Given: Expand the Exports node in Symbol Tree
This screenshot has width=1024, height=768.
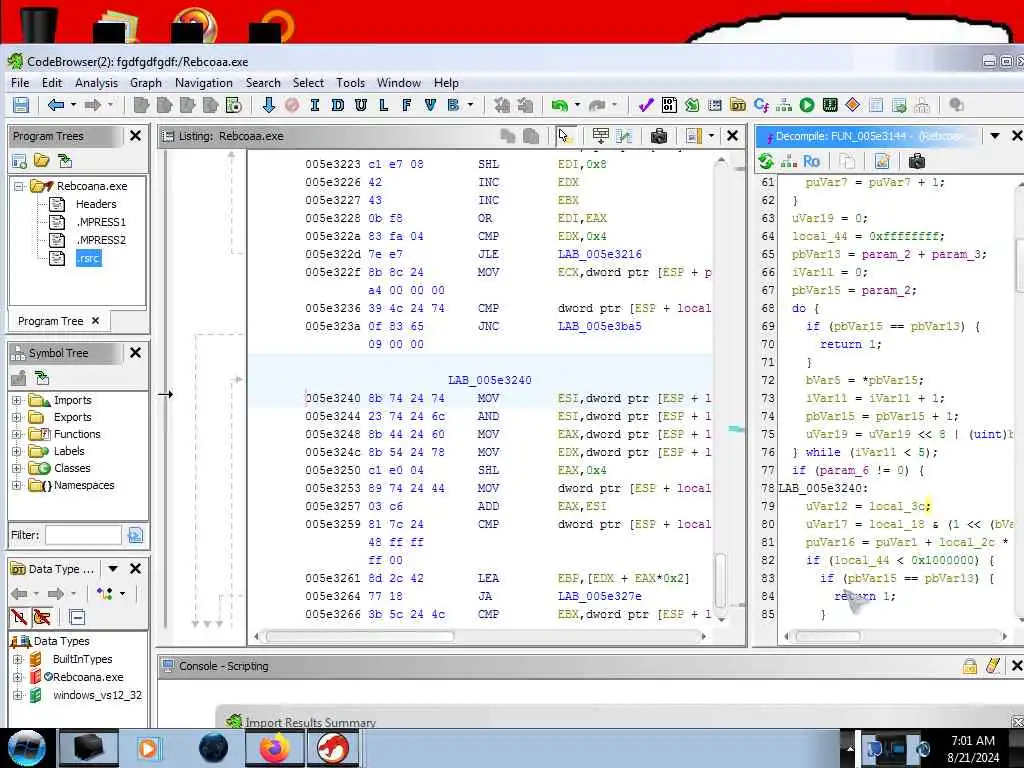Looking at the screenshot, I should click(17, 417).
